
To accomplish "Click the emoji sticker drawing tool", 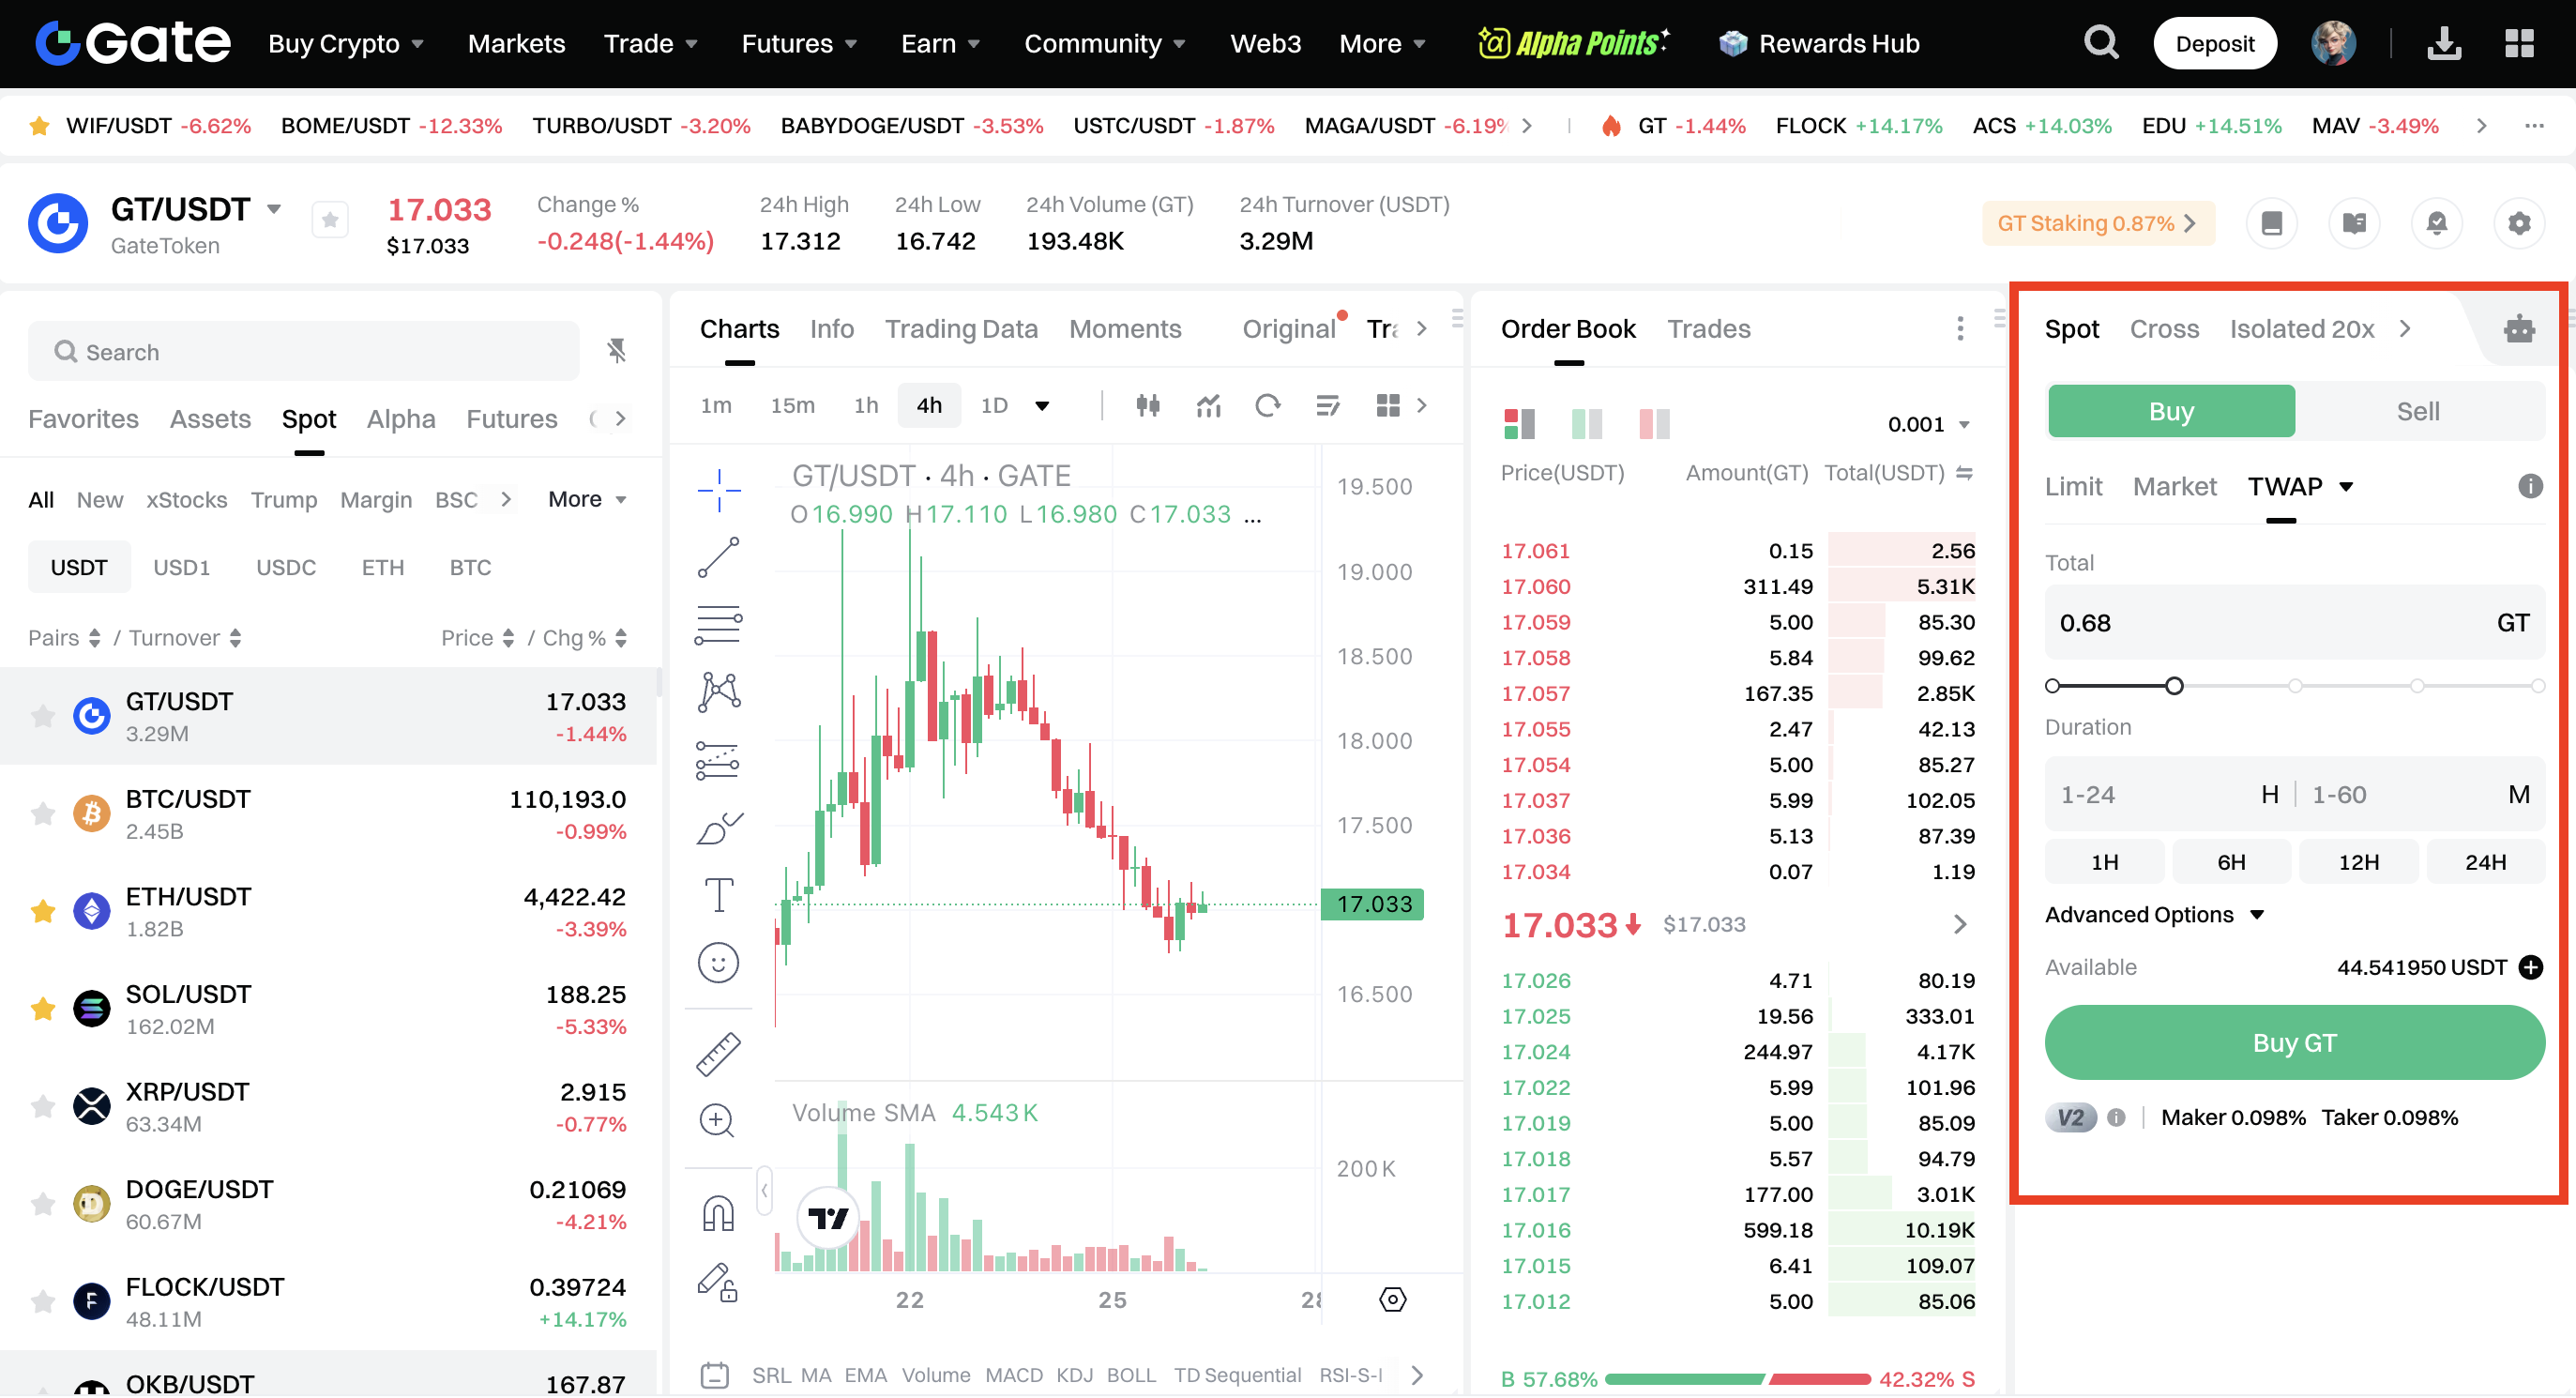I will coord(718,963).
